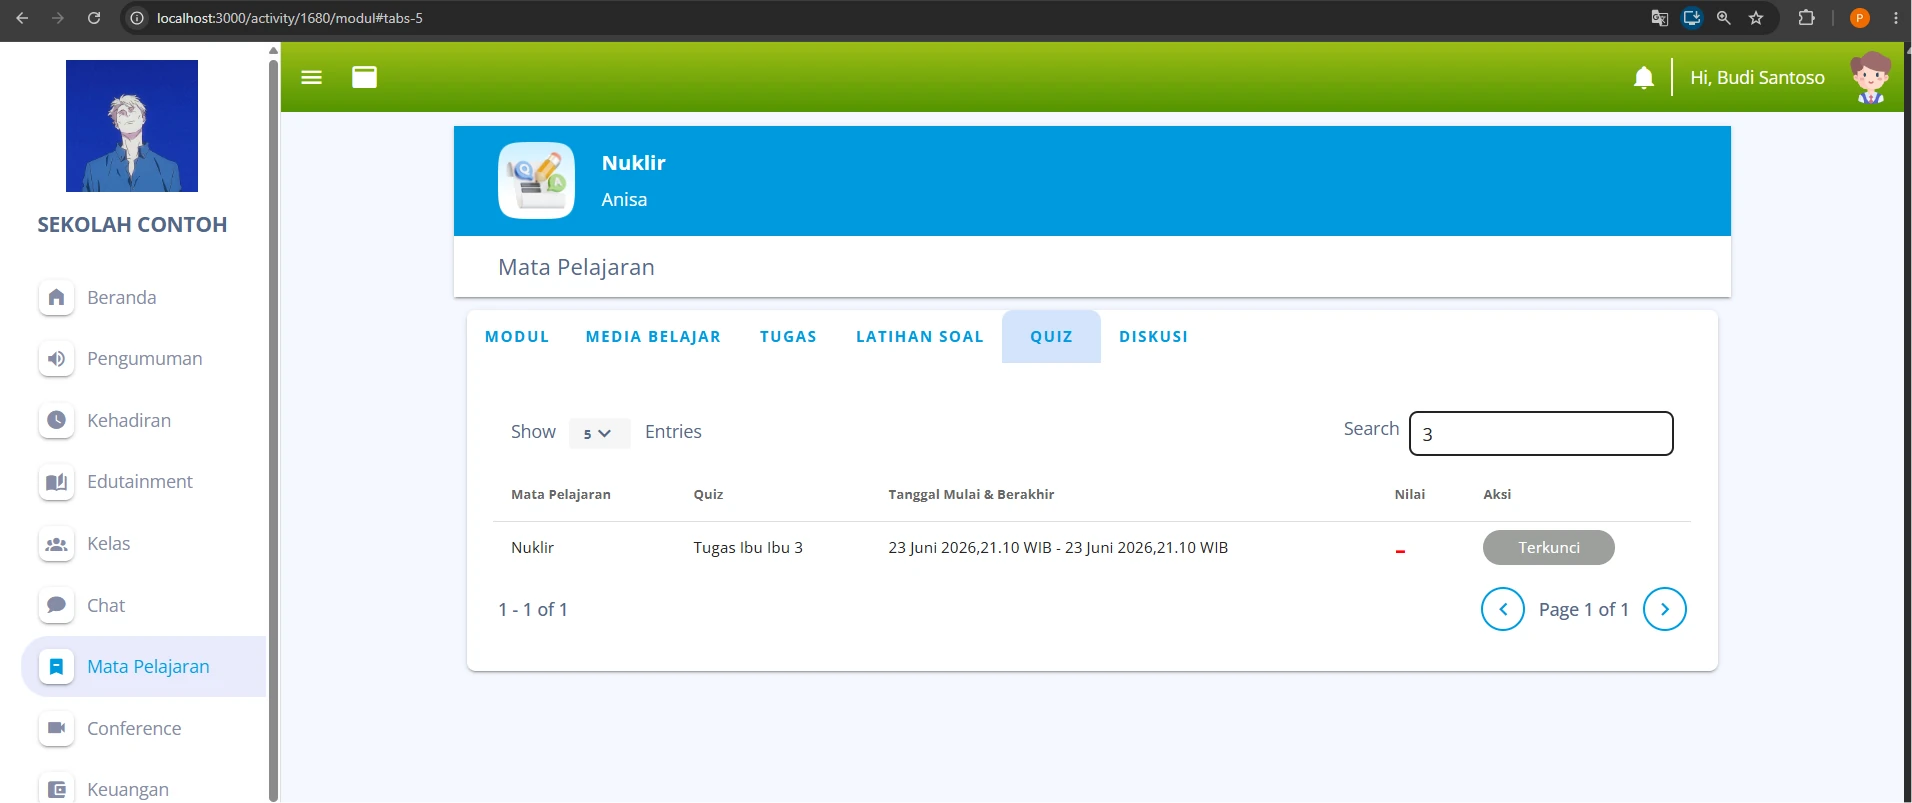Click the quiz name Tugas Ibu Ibu 3
1912x803 pixels.
748,547
